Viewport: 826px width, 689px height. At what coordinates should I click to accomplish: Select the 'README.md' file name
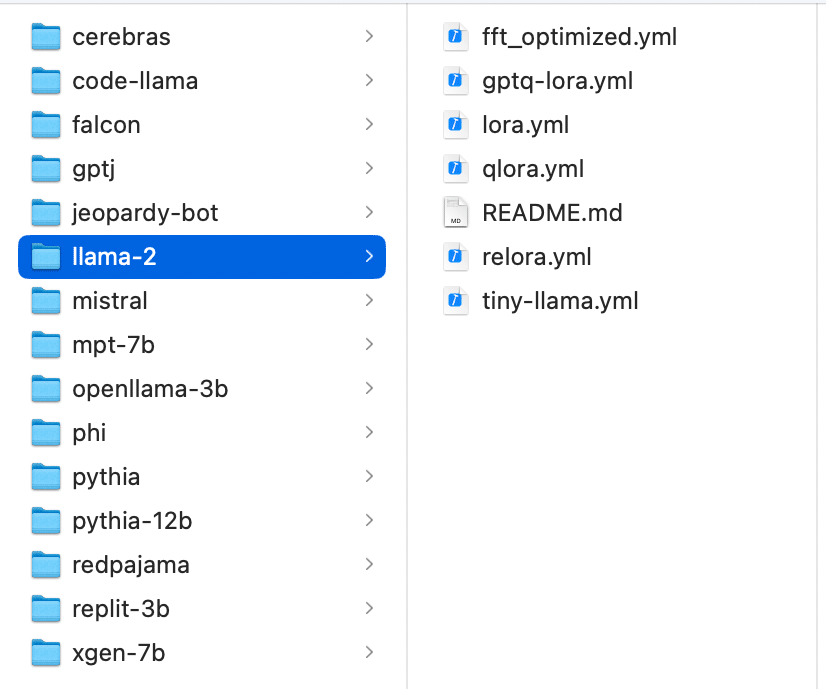[x=552, y=213]
